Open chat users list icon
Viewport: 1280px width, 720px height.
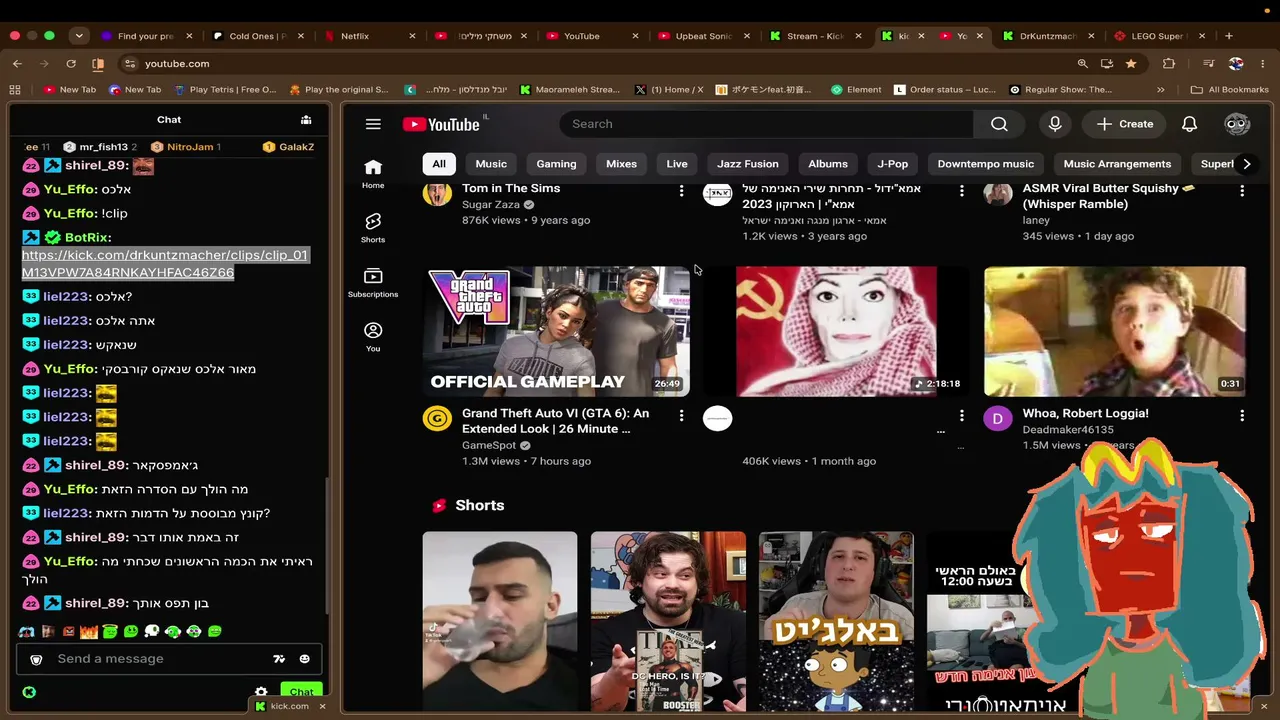coord(306,120)
